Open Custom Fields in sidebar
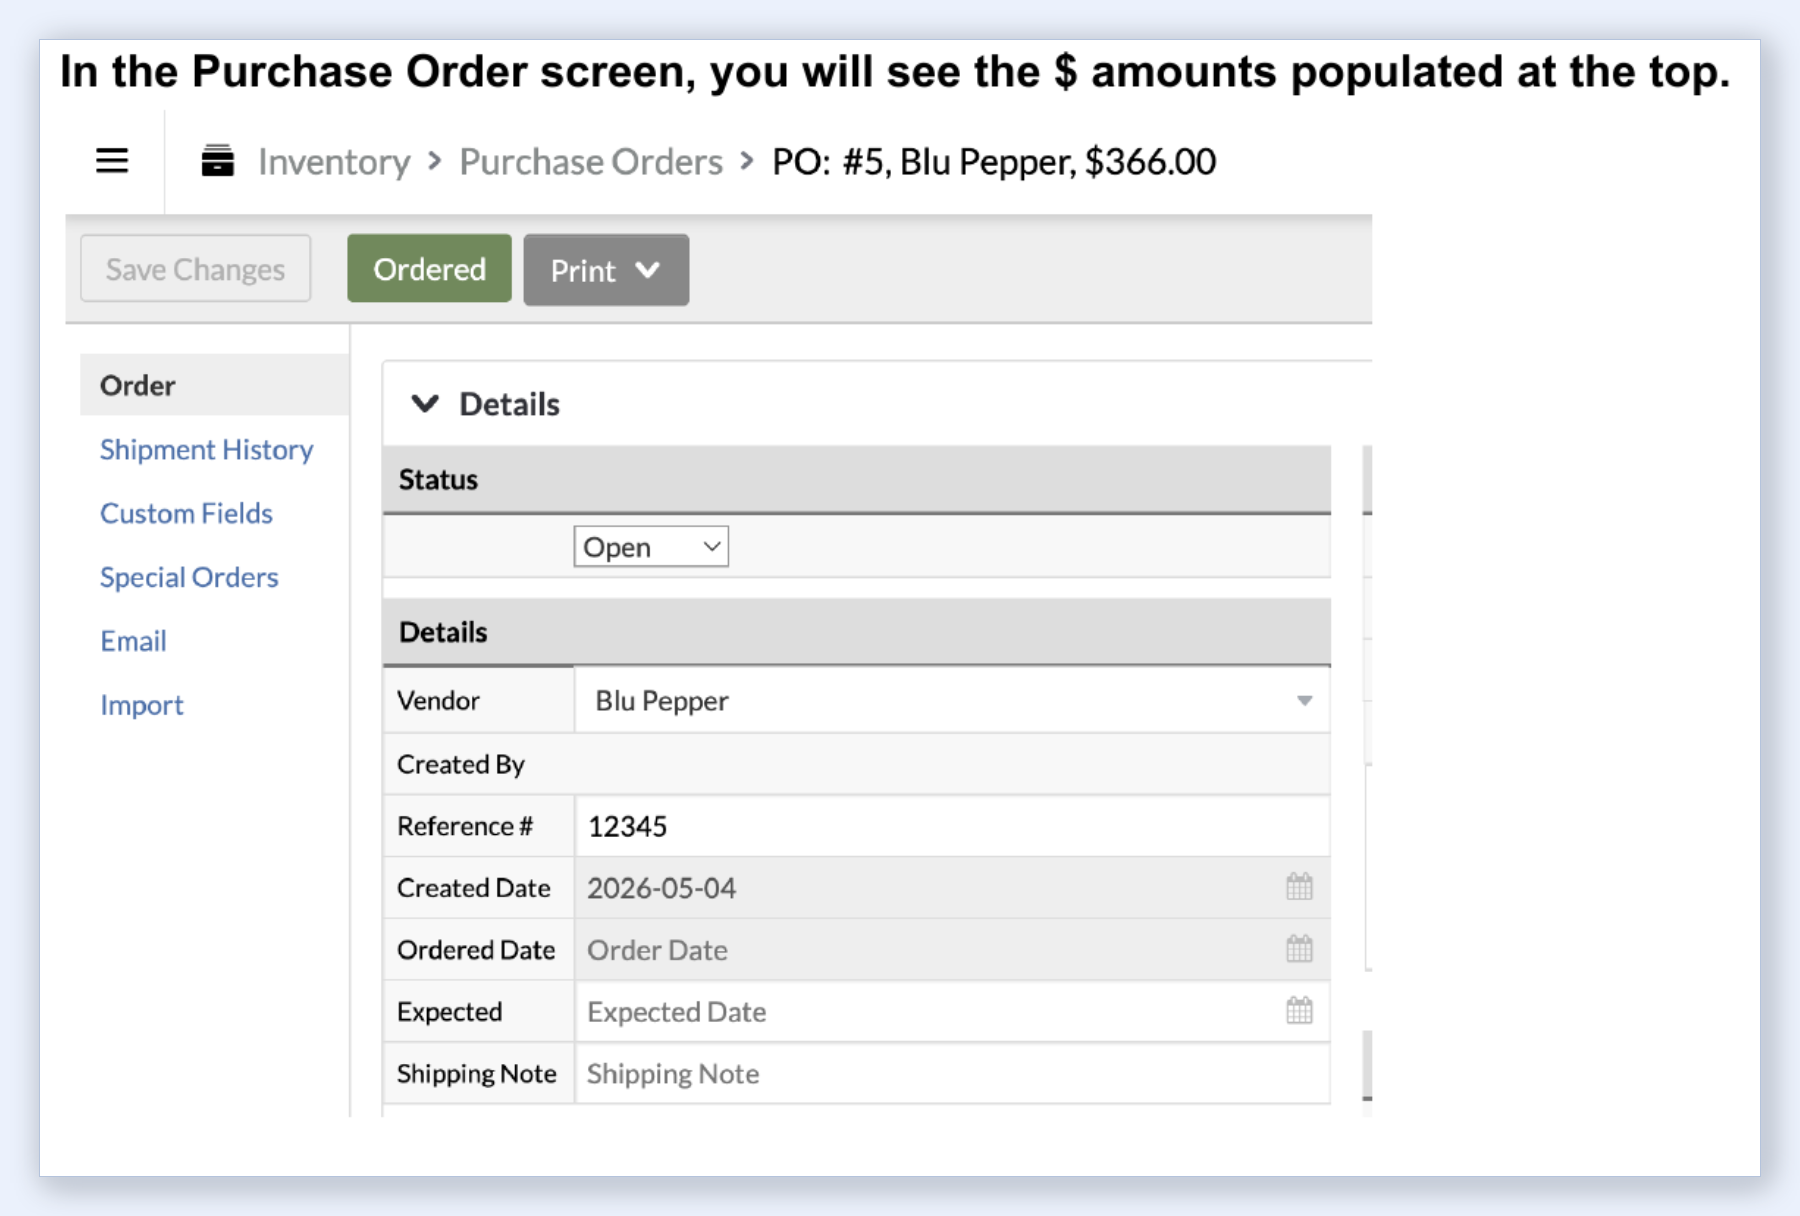The image size is (1800, 1216). [x=186, y=514]
